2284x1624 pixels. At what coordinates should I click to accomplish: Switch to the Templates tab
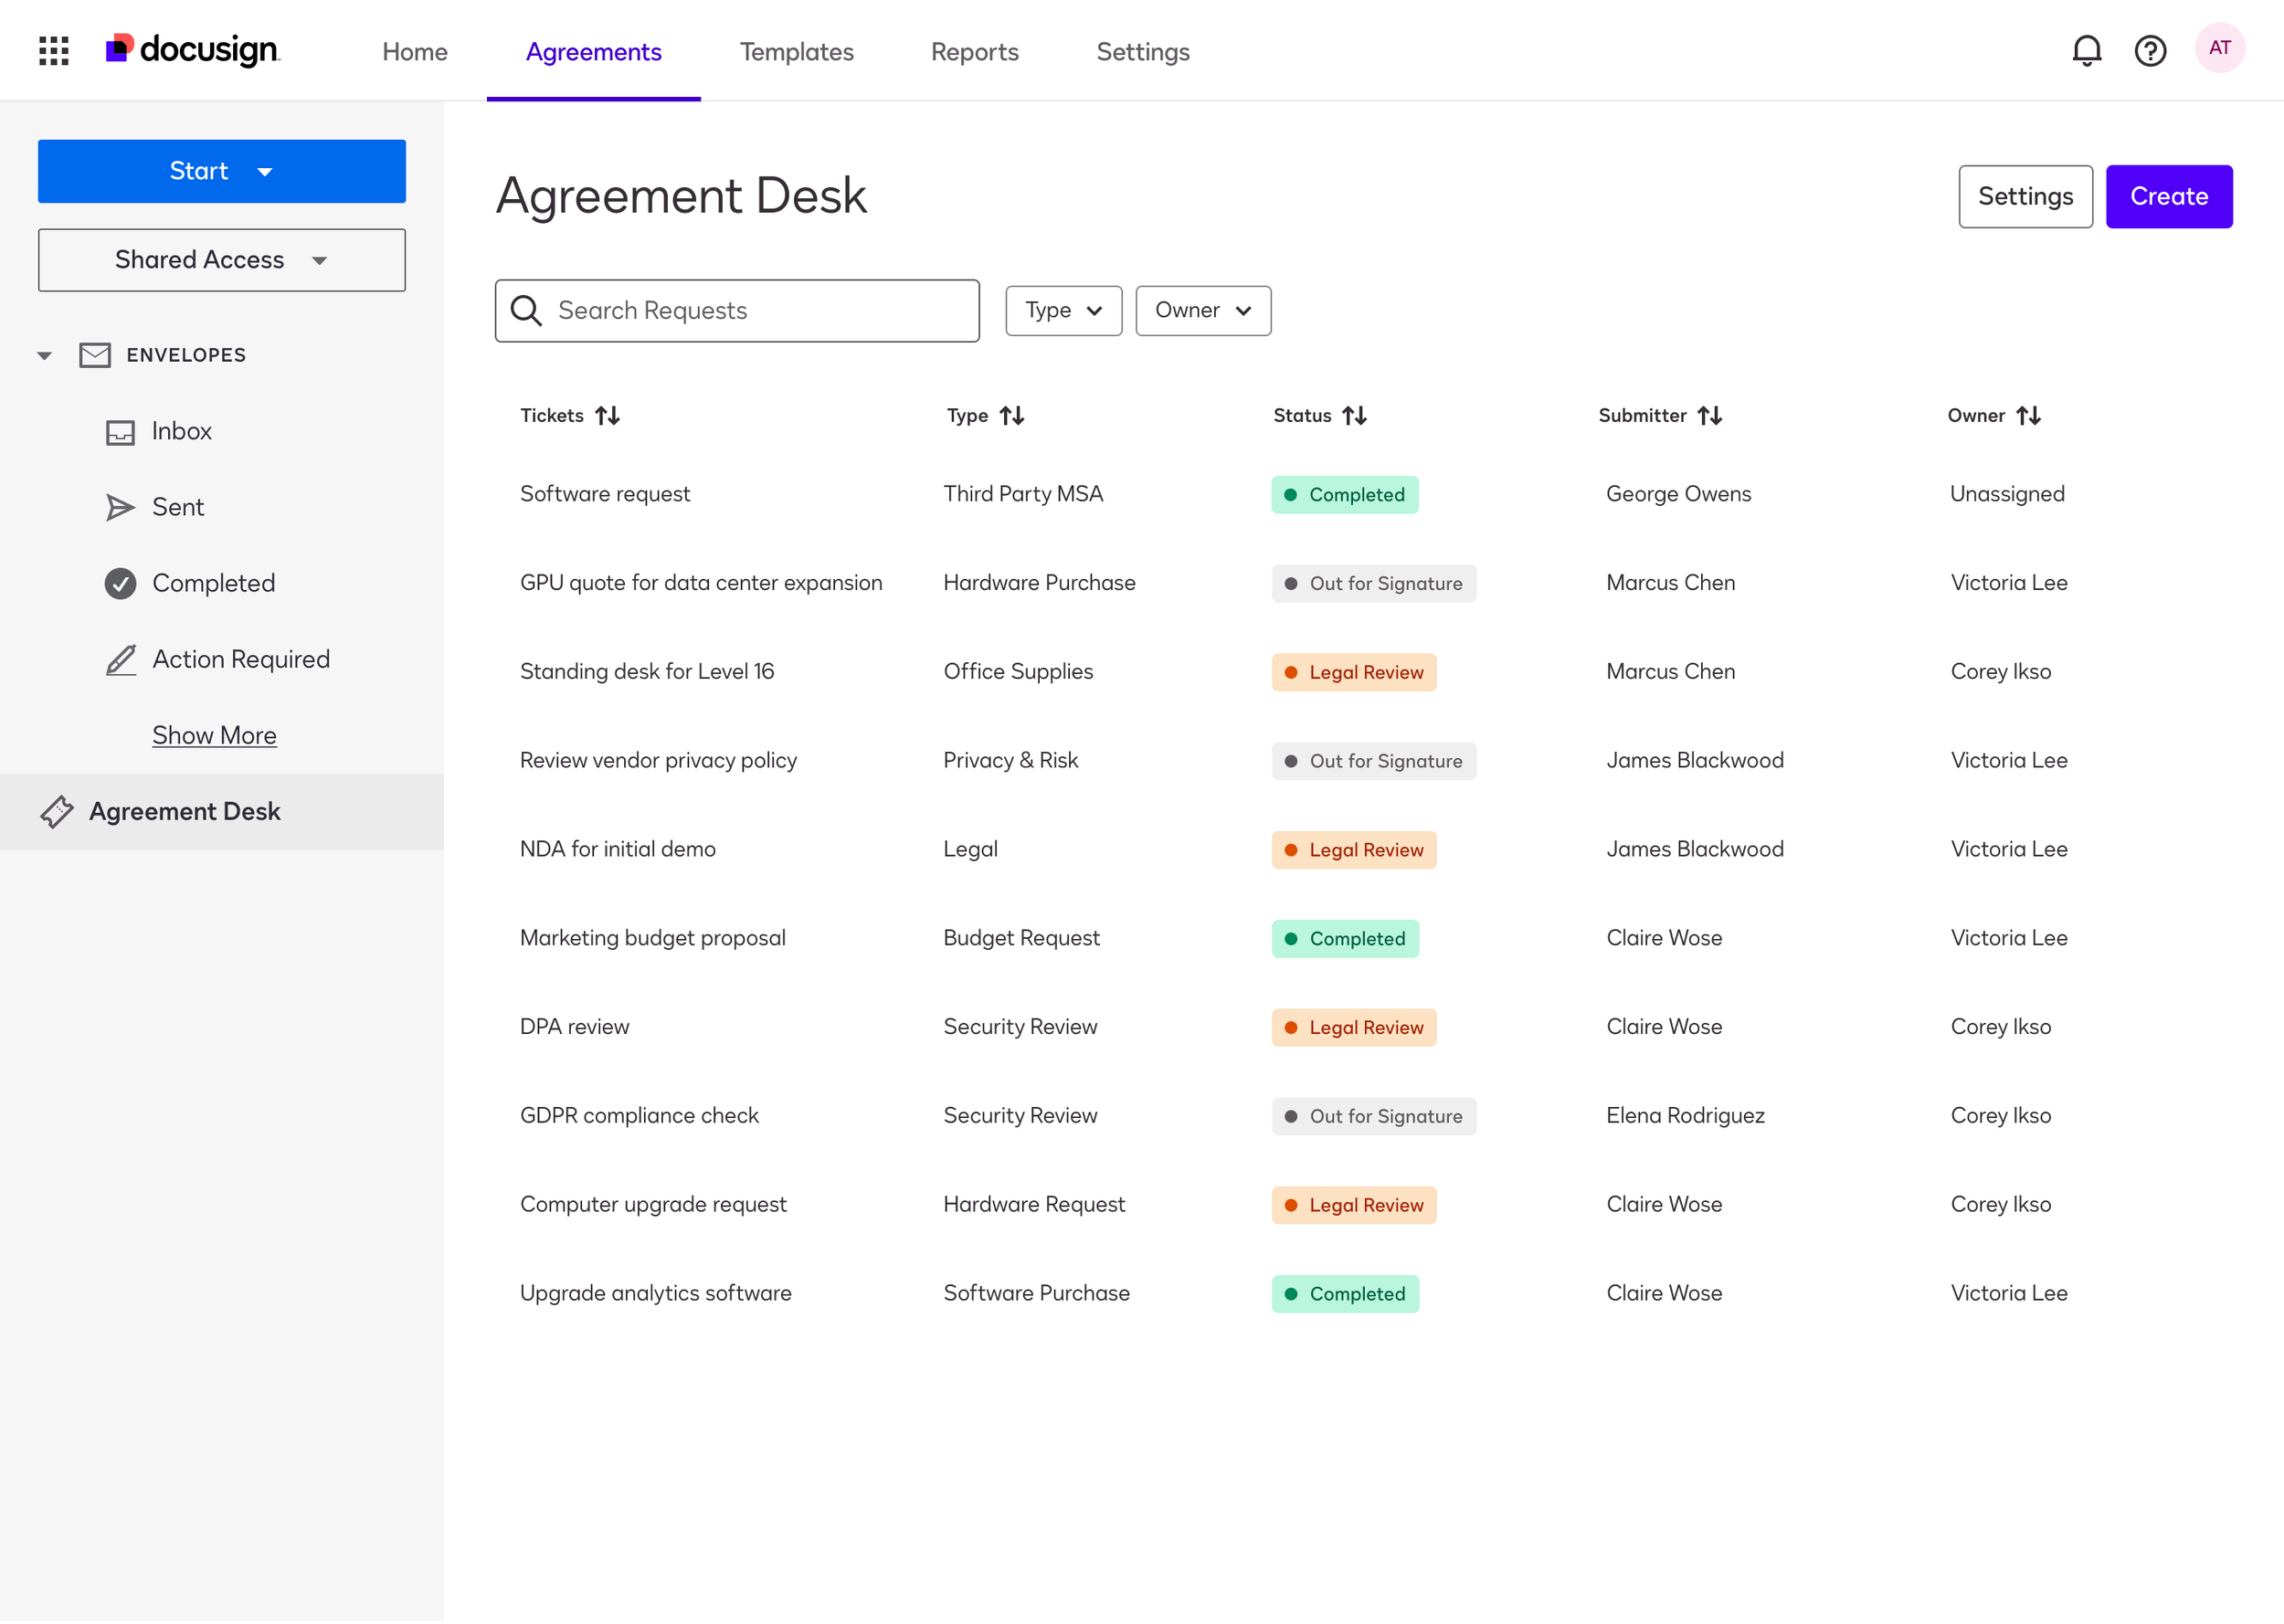coord(796,52)
